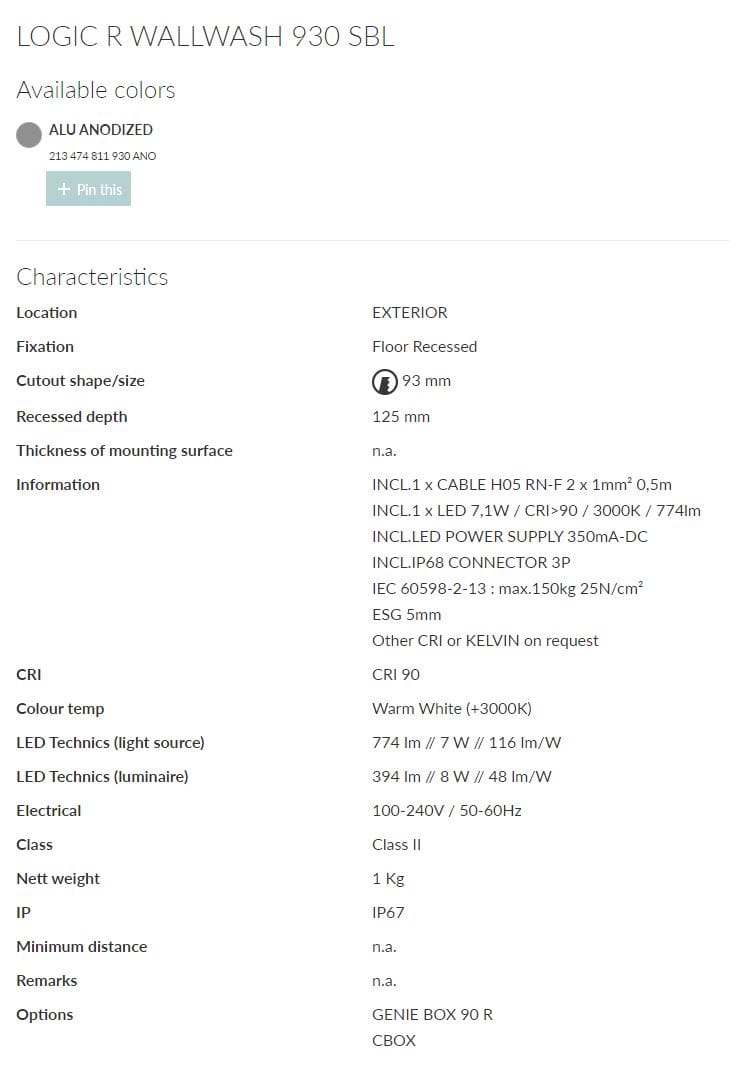
Task: Open the GENIE BOX 90 R option
Action: point(432,1014)
